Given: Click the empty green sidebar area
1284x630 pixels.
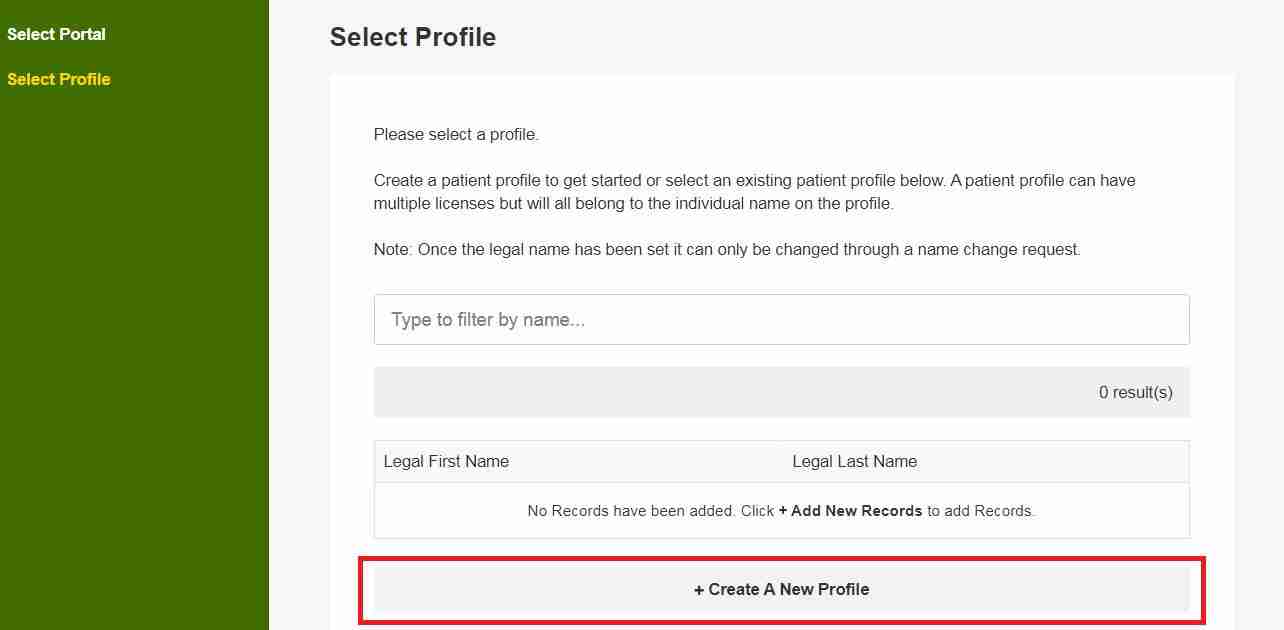Looking at the screenshot, I should point(134,350).
